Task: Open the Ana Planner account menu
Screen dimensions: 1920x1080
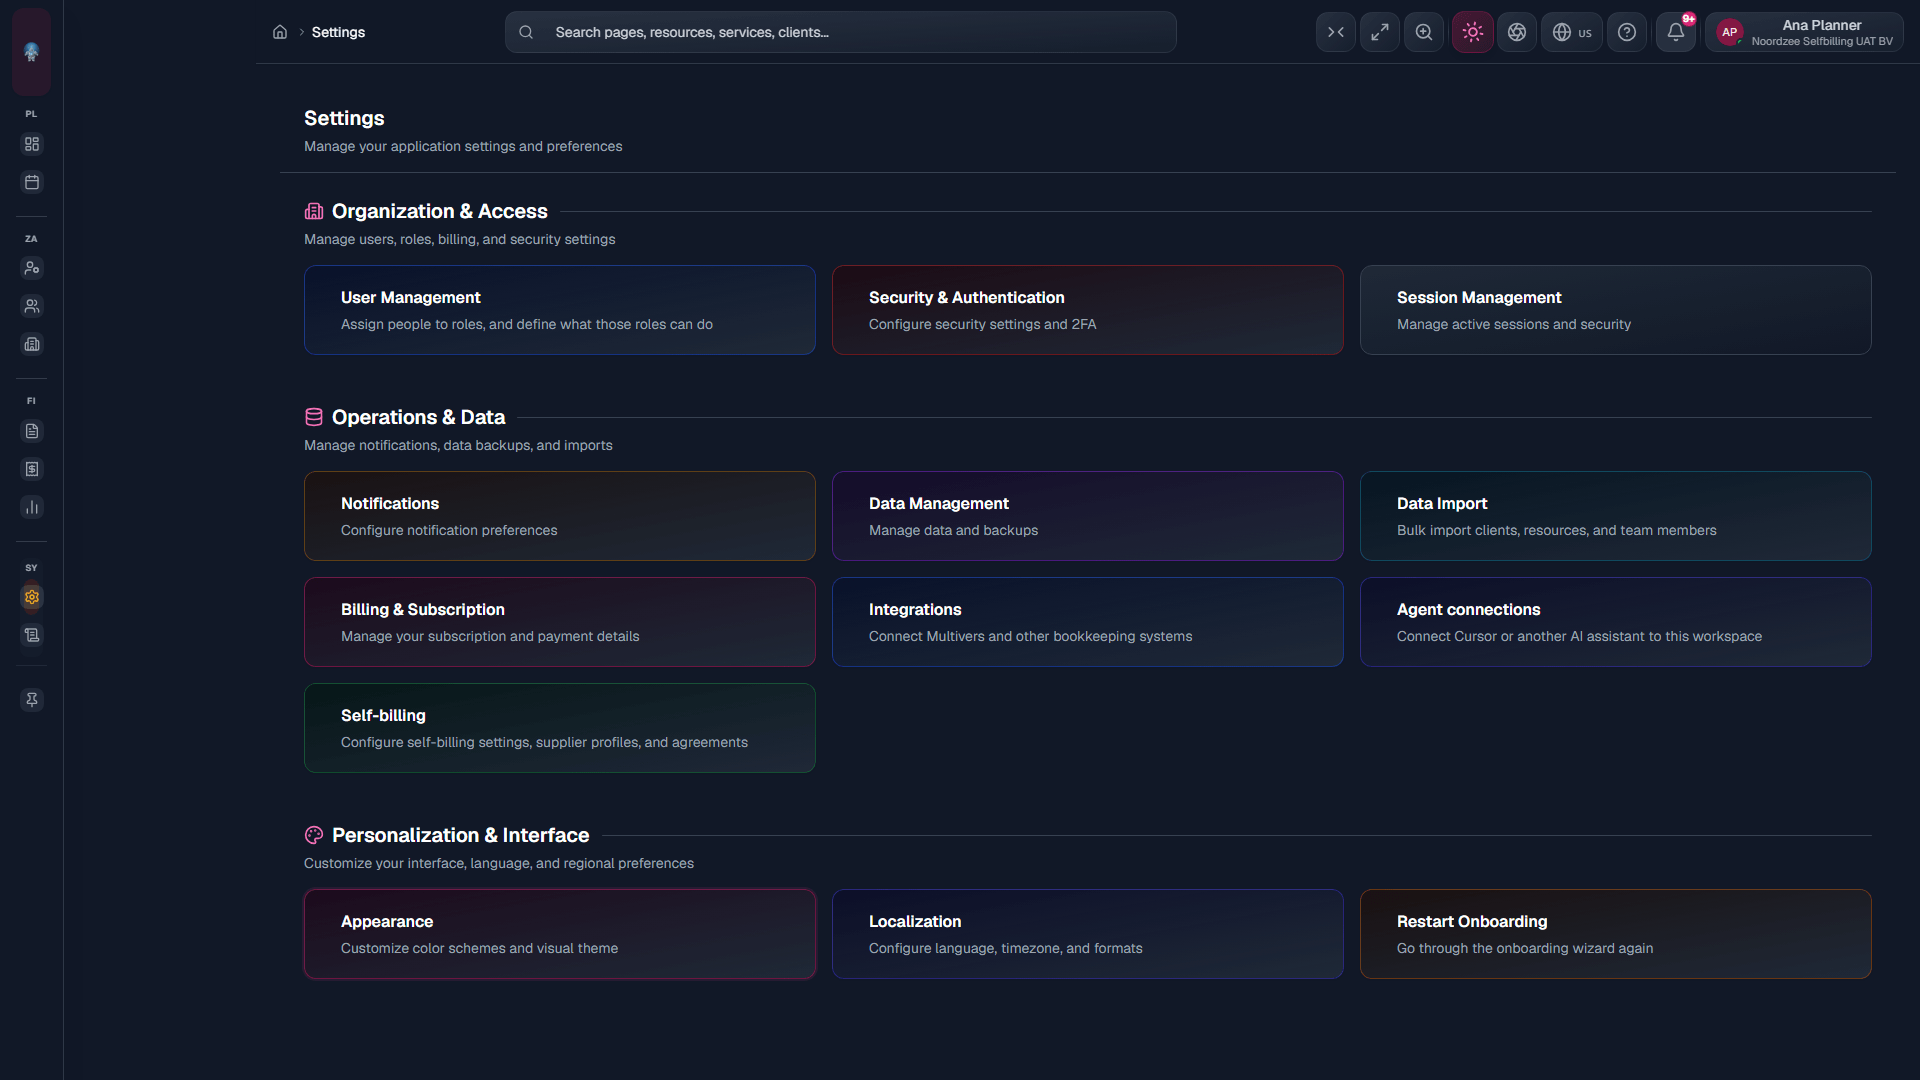Action: pyautogui.click(x=1804, y=32)
